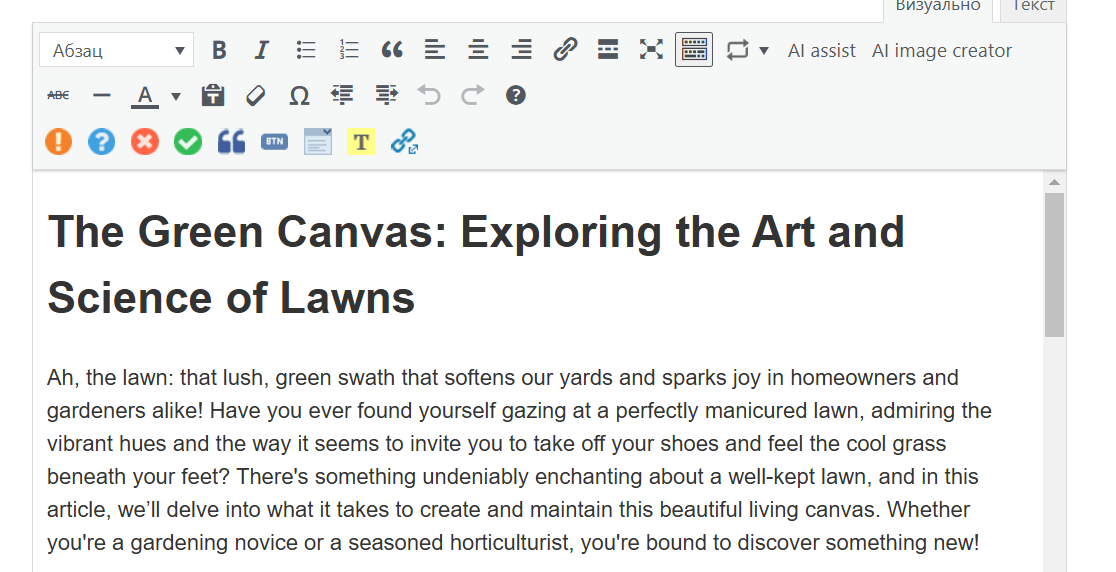The height and width of the screenshot is (572, 1116).
Task: Insert orange exclamation warning shortcode
Action: pyautogui.click(x=59, y=142)
